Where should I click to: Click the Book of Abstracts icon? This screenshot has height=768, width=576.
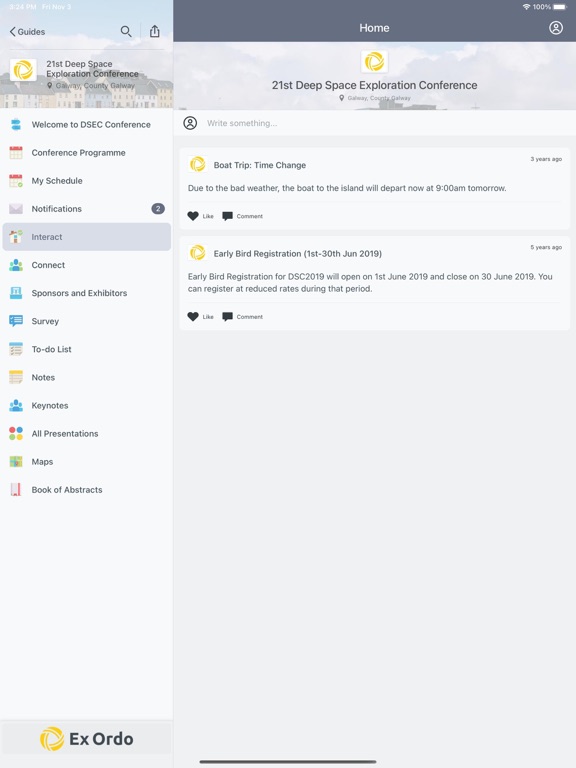[x=16, y=490]
